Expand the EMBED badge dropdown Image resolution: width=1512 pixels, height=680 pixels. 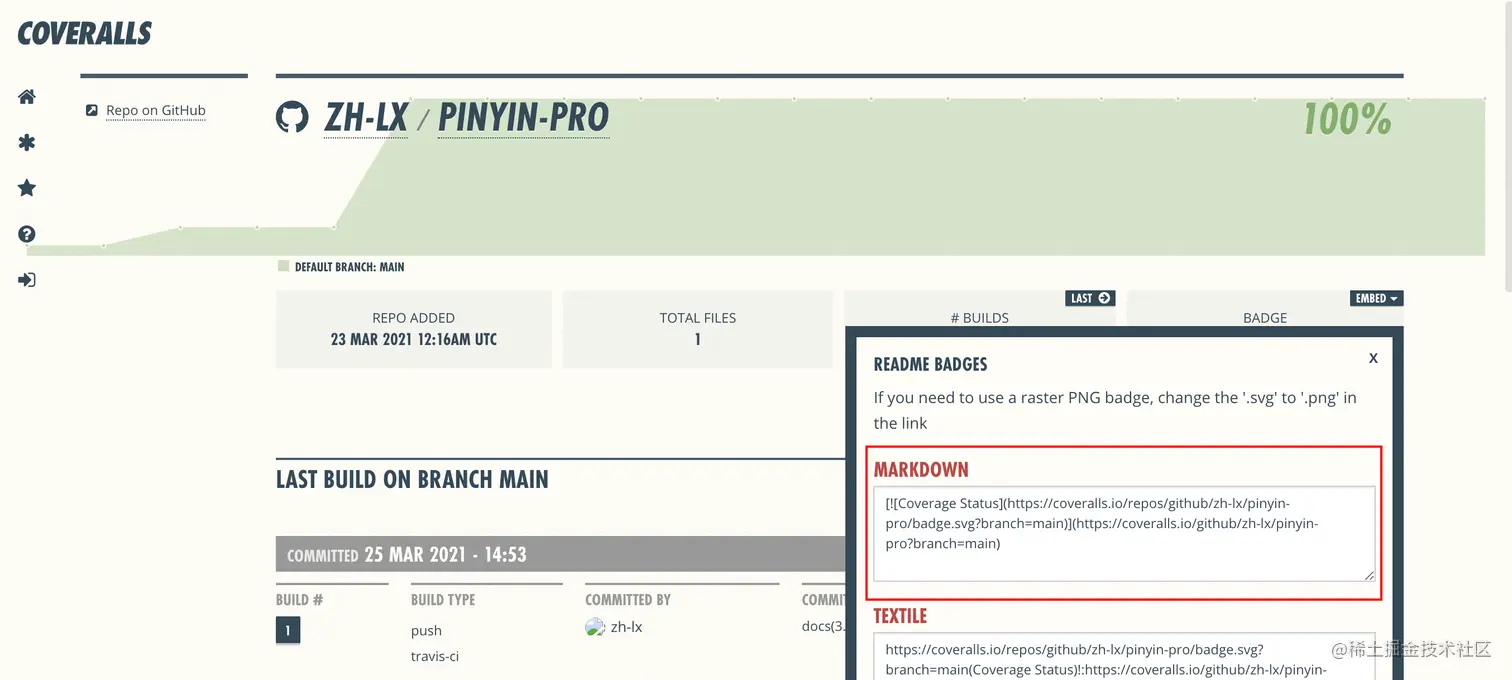pos(1376,298)
